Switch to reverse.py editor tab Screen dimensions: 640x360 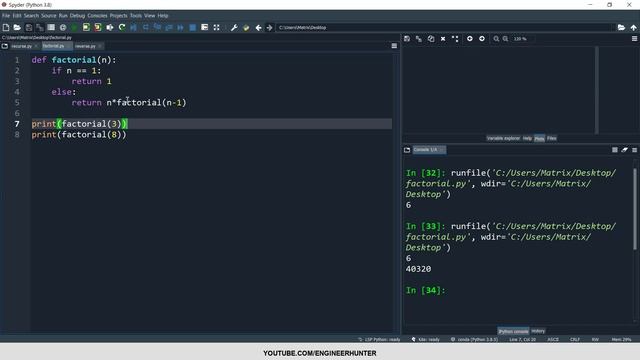pos(85,46)
